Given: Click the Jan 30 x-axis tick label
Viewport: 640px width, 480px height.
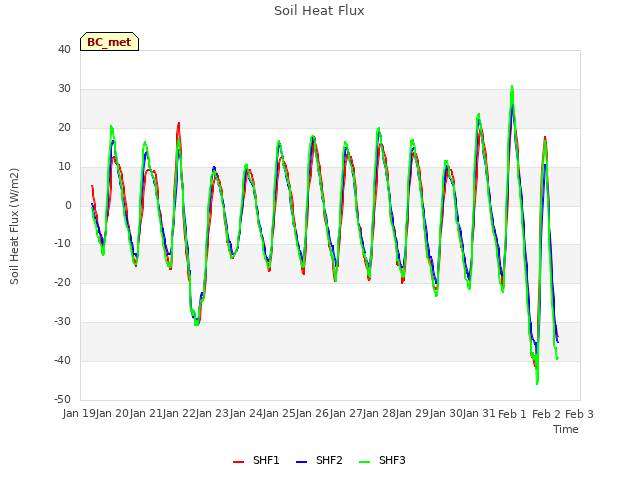Looking at the screenshot, I should point(447,414).
